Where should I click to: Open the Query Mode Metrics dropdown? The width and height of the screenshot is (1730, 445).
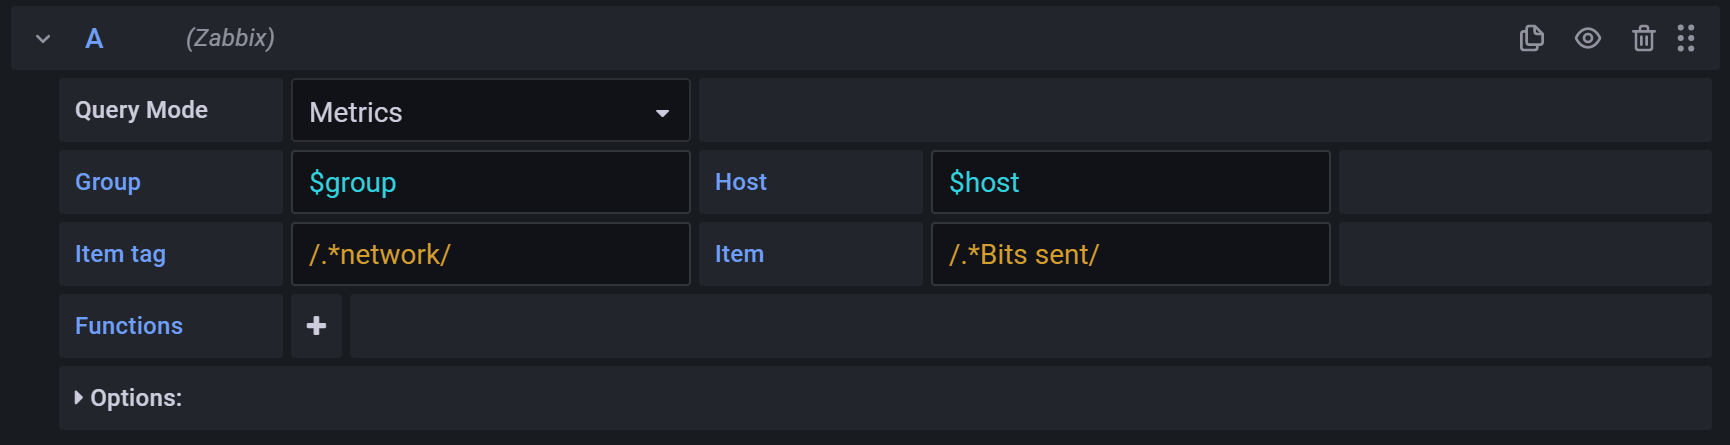(490, 111)
